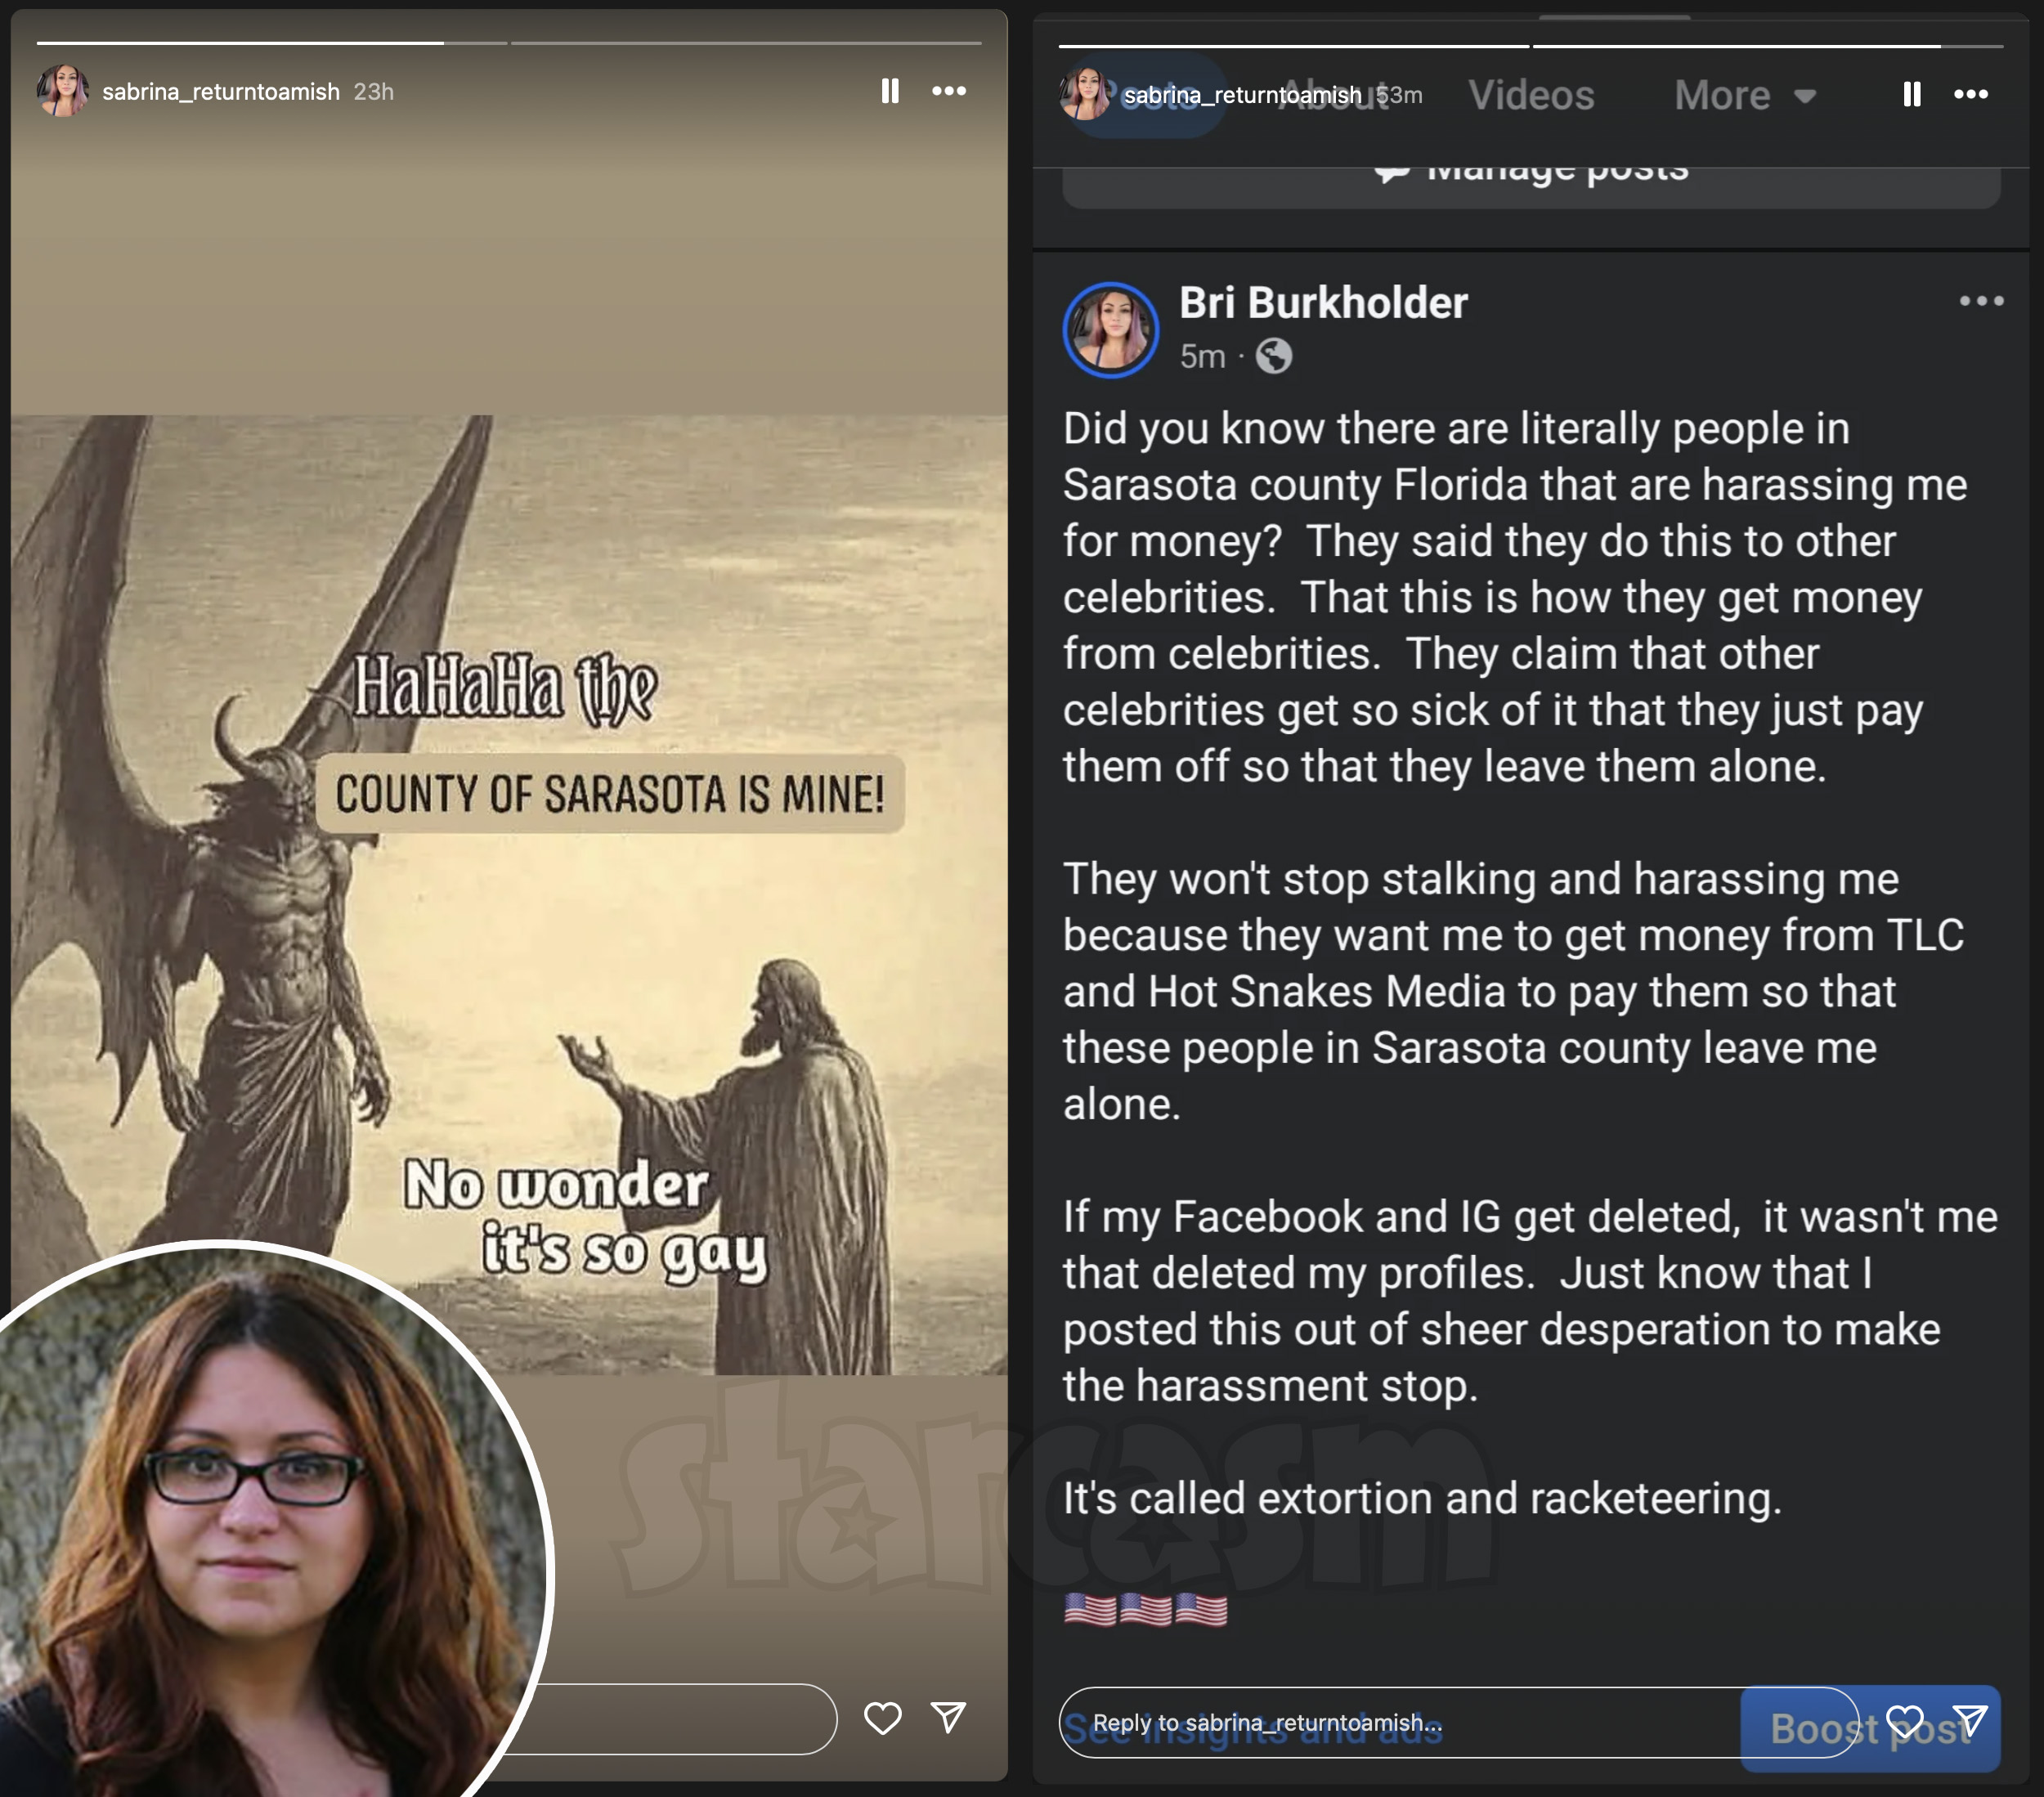Click sabrina_returntoamish avatar in right story header
The width and height of the screenshot is (2044, 1797).
pyautogui.click(x=1086, y=94)
